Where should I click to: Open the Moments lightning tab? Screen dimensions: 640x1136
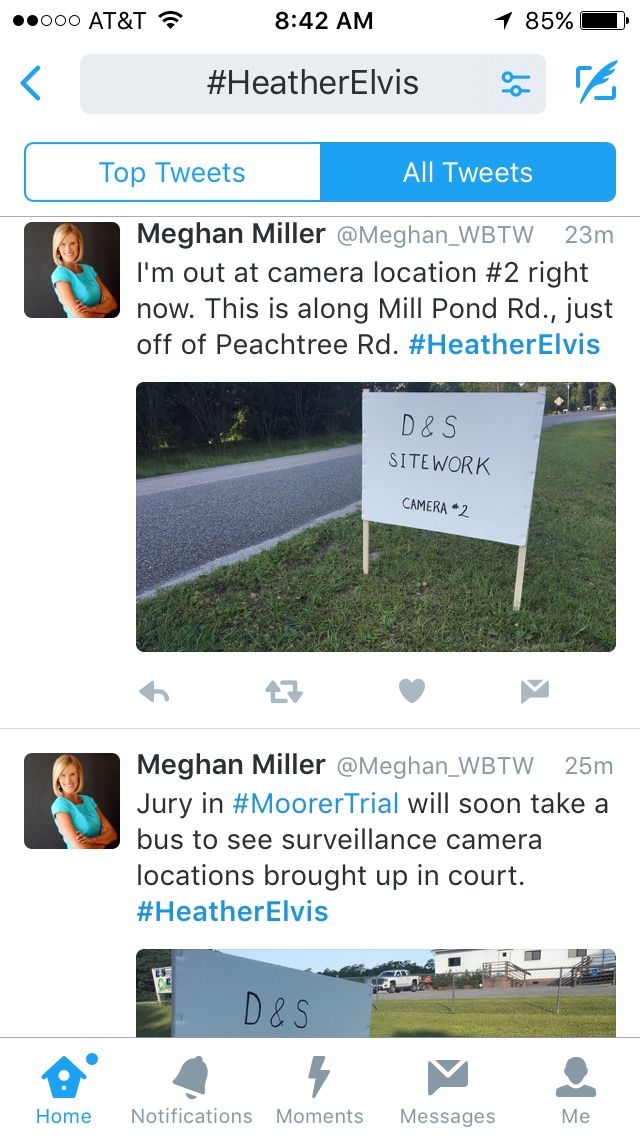[319, 1089]
